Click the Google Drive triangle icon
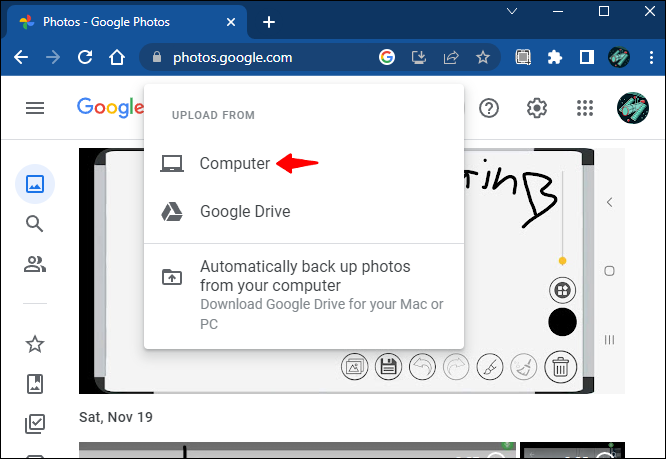The image size is (666, 459). 172,211
